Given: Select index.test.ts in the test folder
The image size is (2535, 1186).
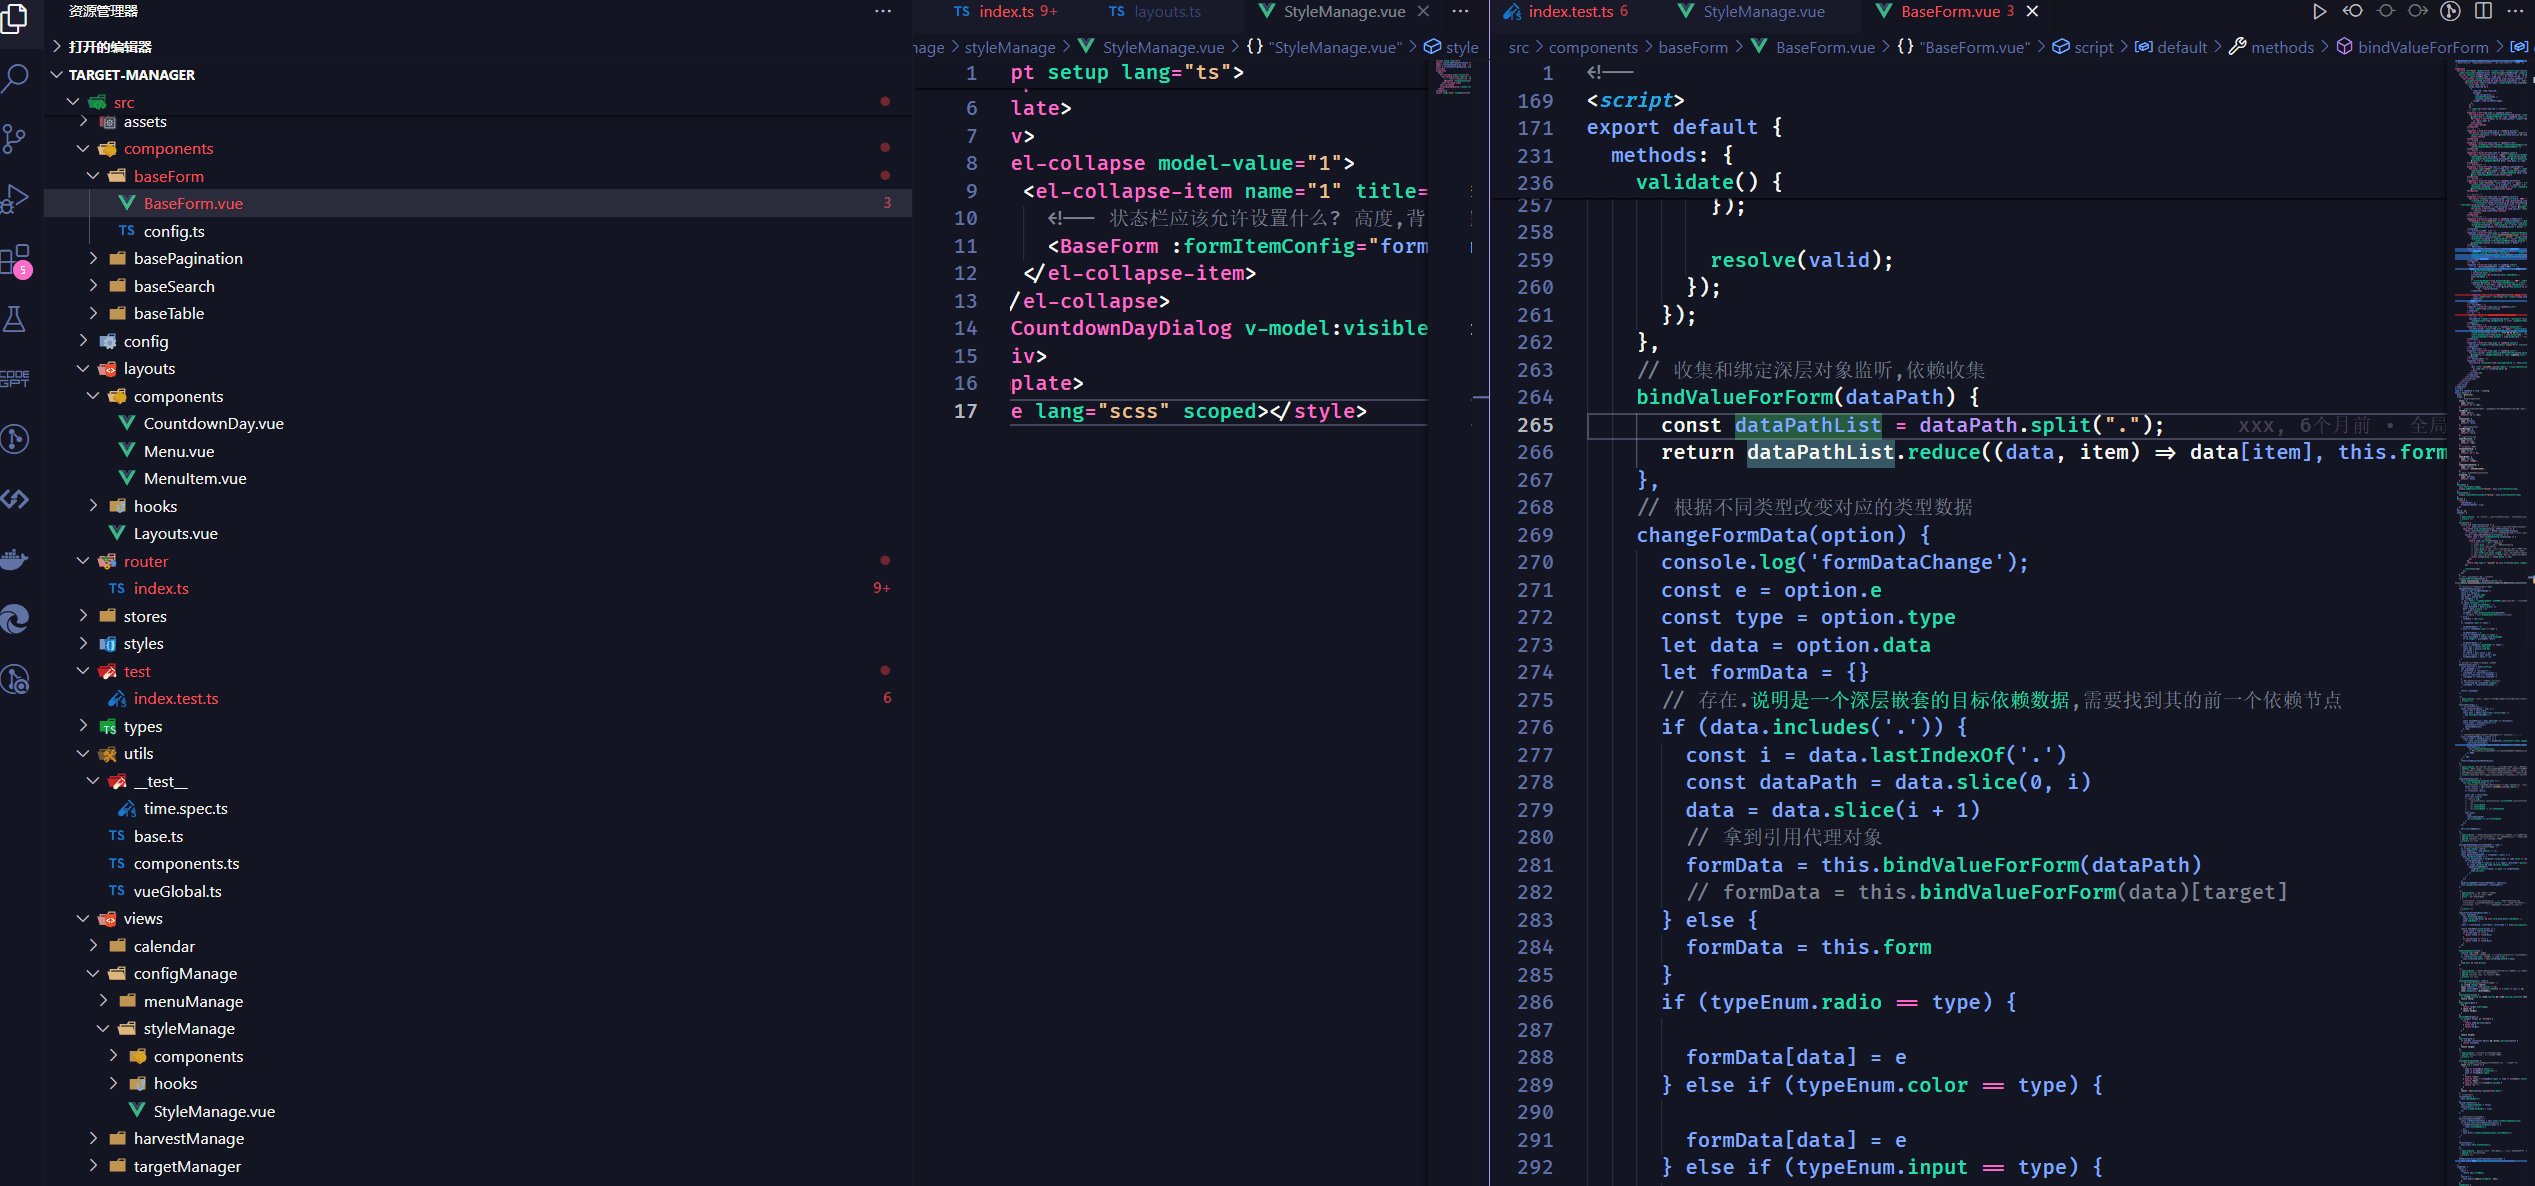Looking at the screenshot, I should (175, 698).
